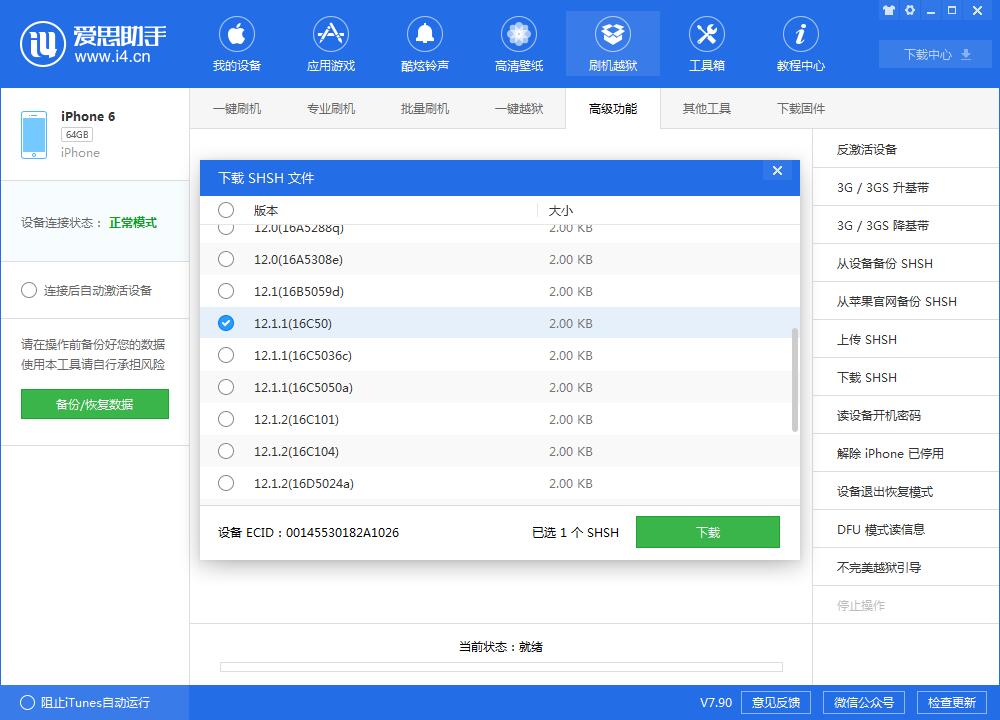Open the 我的设备 Apple icon
Viewport: 1000px width, 720px height.
(x=236, y=35)
